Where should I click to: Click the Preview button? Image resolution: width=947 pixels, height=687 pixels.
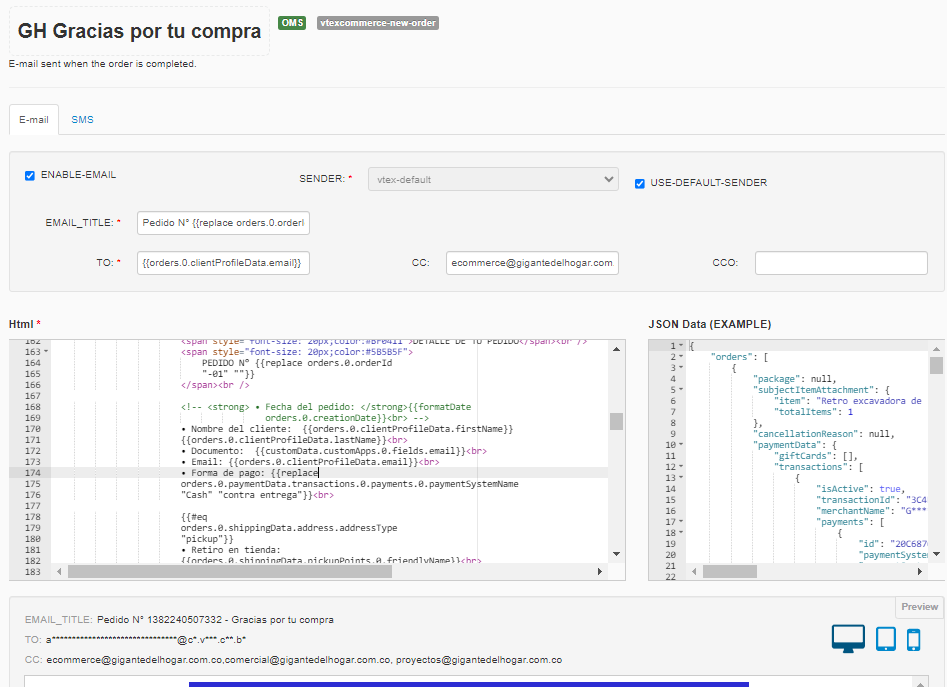(x=919, y=607)
